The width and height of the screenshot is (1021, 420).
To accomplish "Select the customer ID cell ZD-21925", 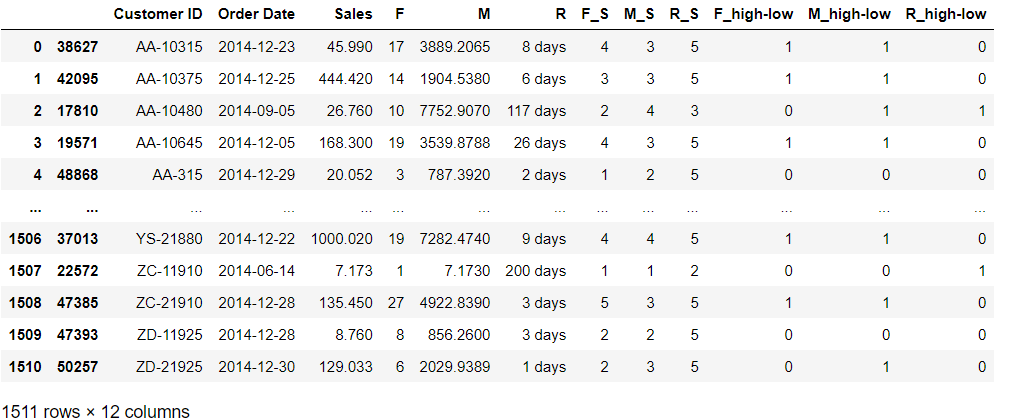I will click(170, 367).
